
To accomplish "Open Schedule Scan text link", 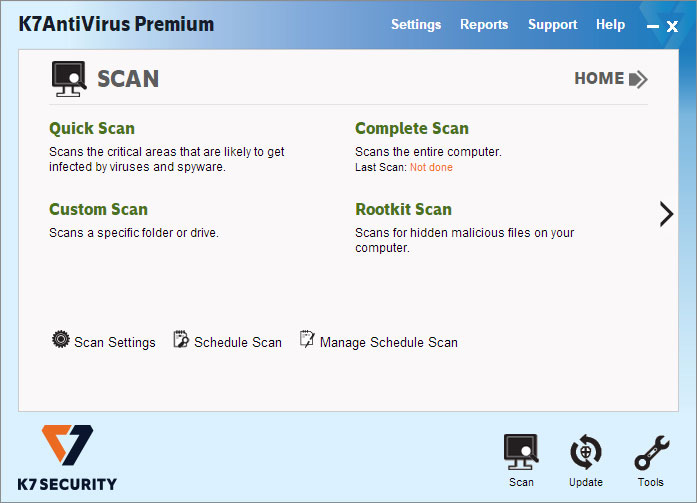I will tap(238, 342).
